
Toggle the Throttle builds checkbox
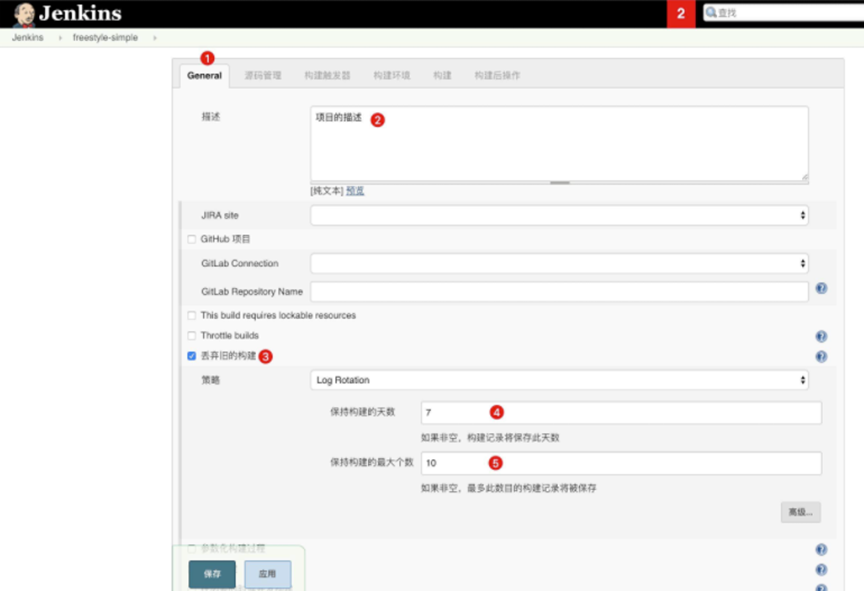(192, 335)
